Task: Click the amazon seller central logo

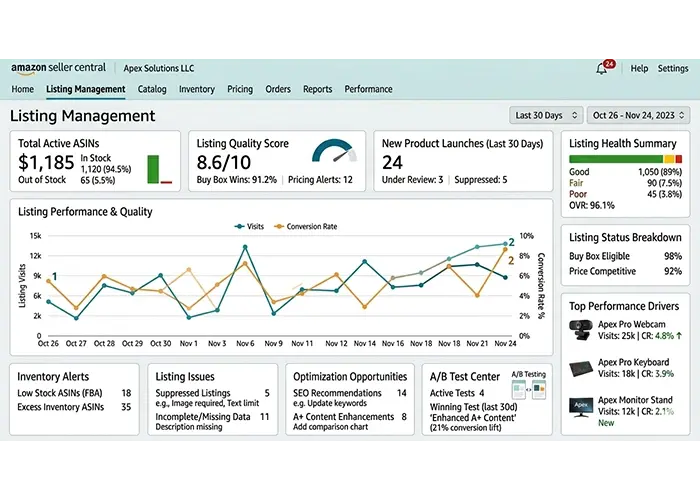Action: pyautogui.click(x=58, y=68)
